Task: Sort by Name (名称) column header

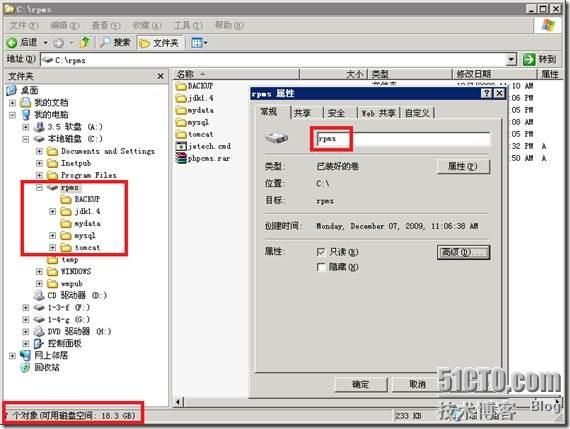Action: 236,74
